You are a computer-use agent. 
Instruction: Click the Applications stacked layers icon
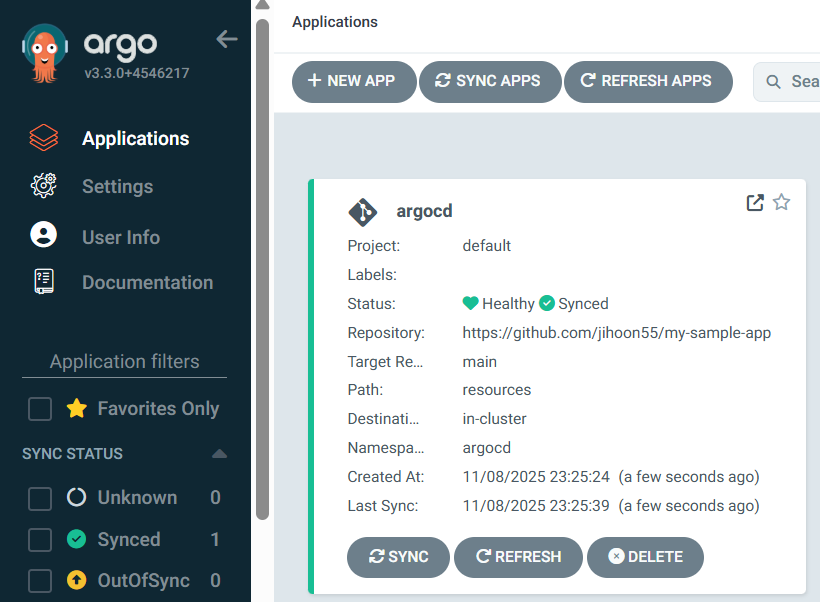tap(43, 138)
